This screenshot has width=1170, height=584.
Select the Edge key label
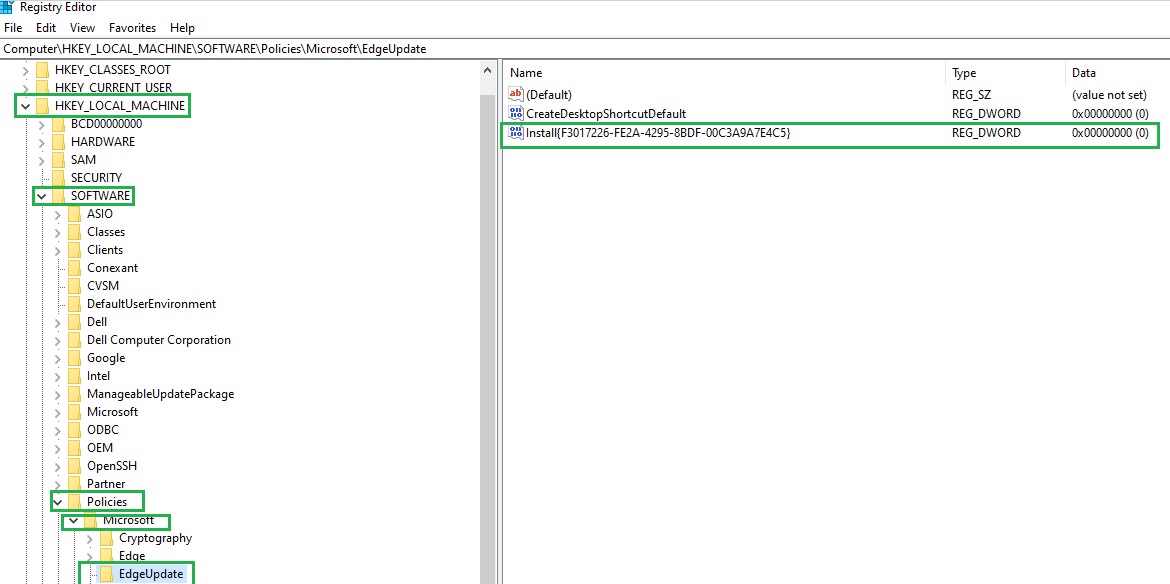click(132, 556)
